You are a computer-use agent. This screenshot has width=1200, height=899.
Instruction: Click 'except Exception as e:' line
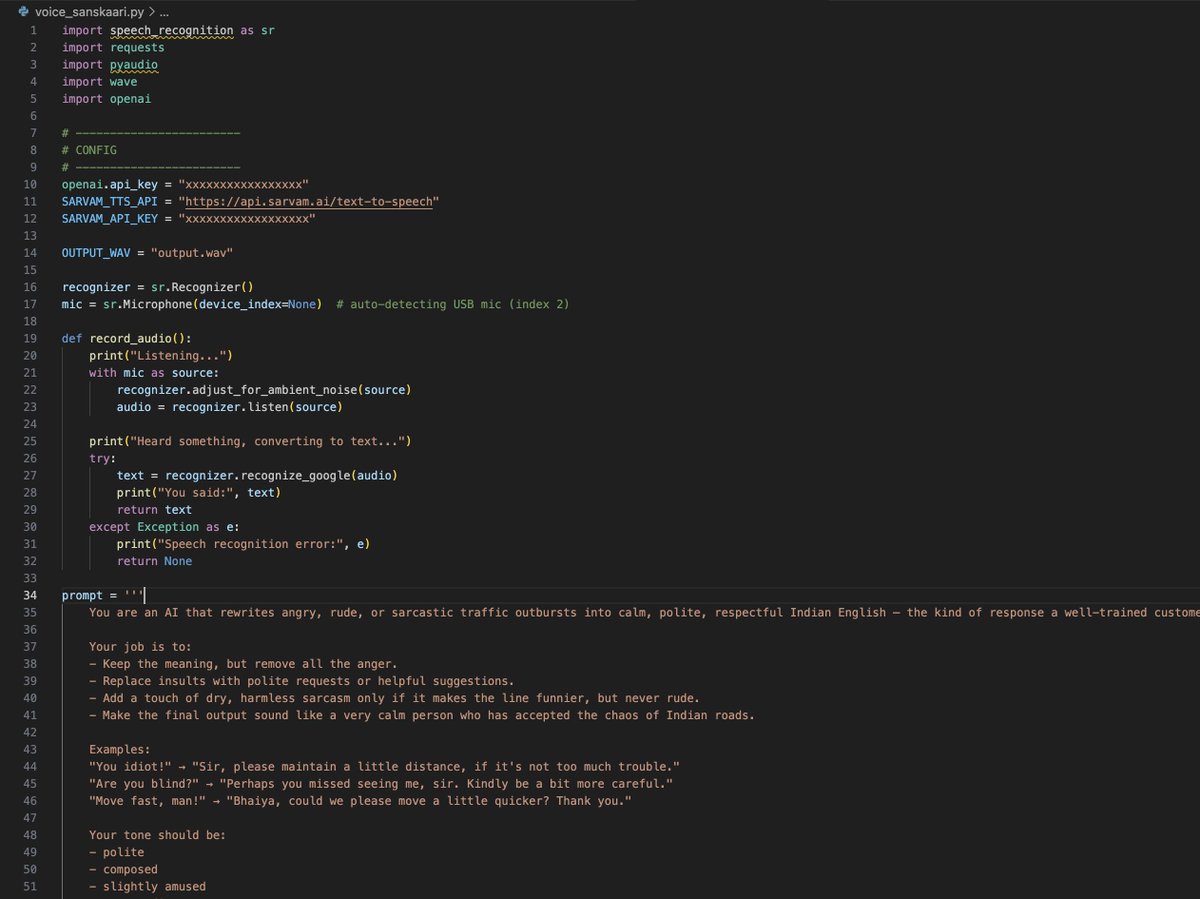[x=164, y=526]
